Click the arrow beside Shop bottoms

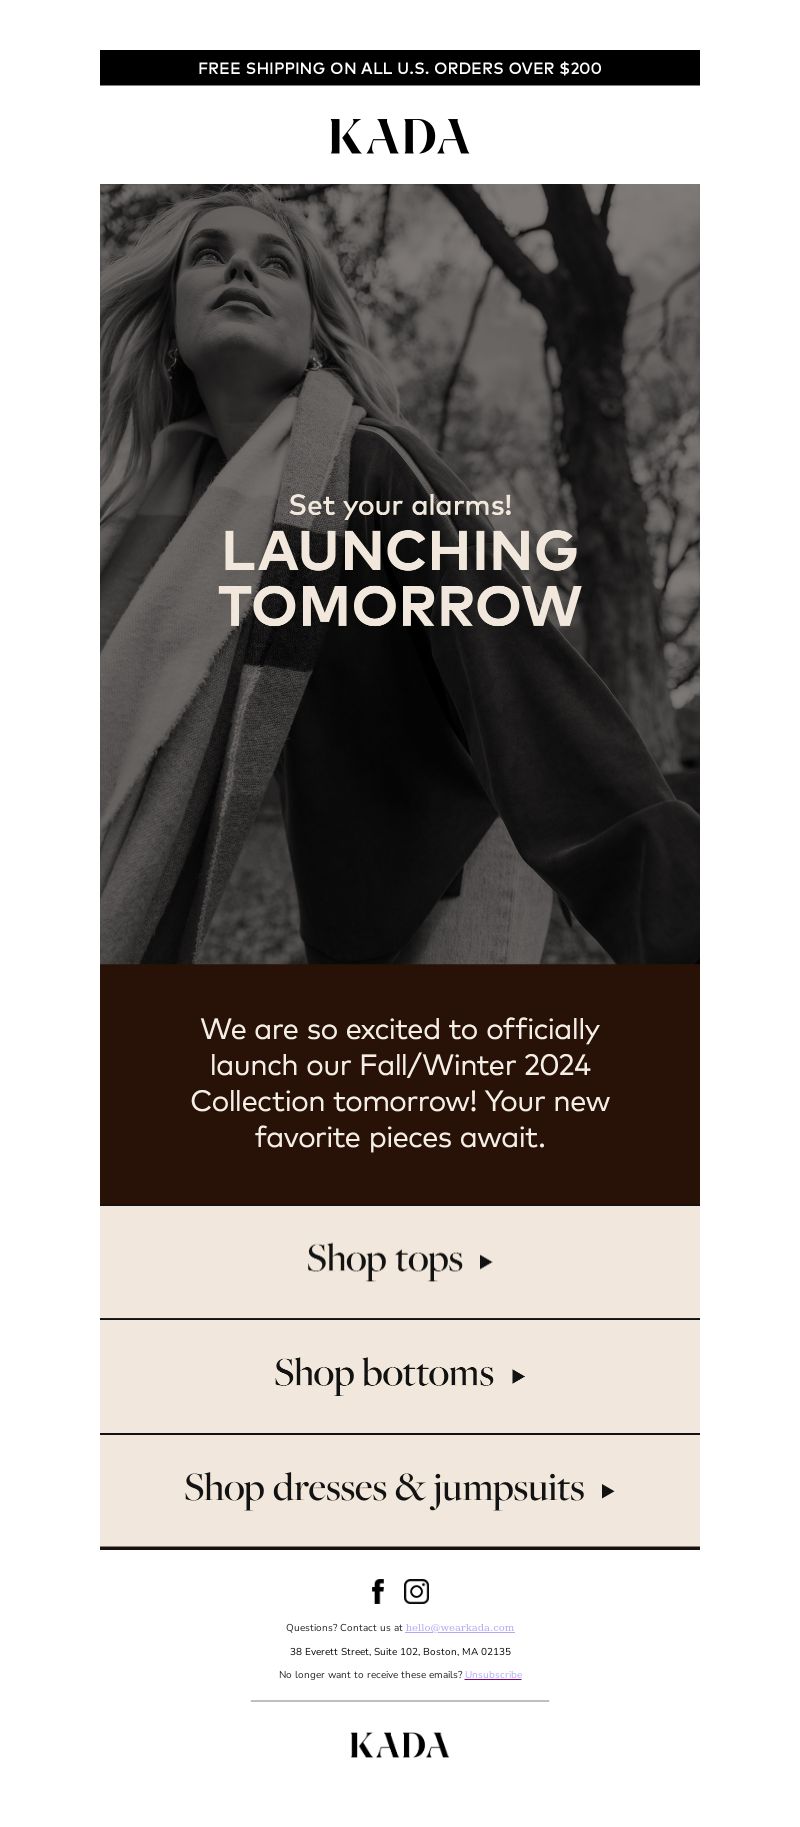[x=518, y=1377]
